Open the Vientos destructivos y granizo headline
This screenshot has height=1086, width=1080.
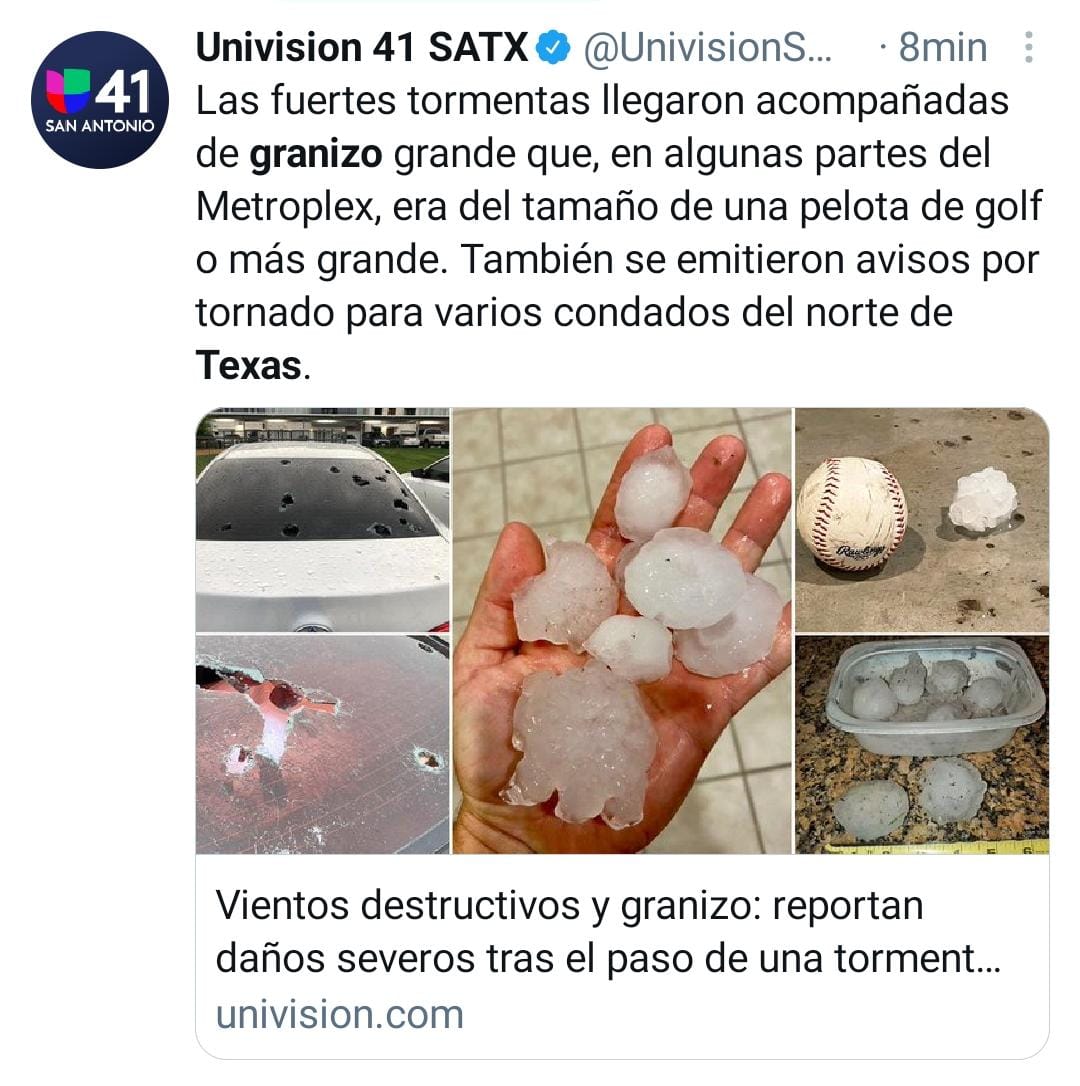[x=569, y=905]
